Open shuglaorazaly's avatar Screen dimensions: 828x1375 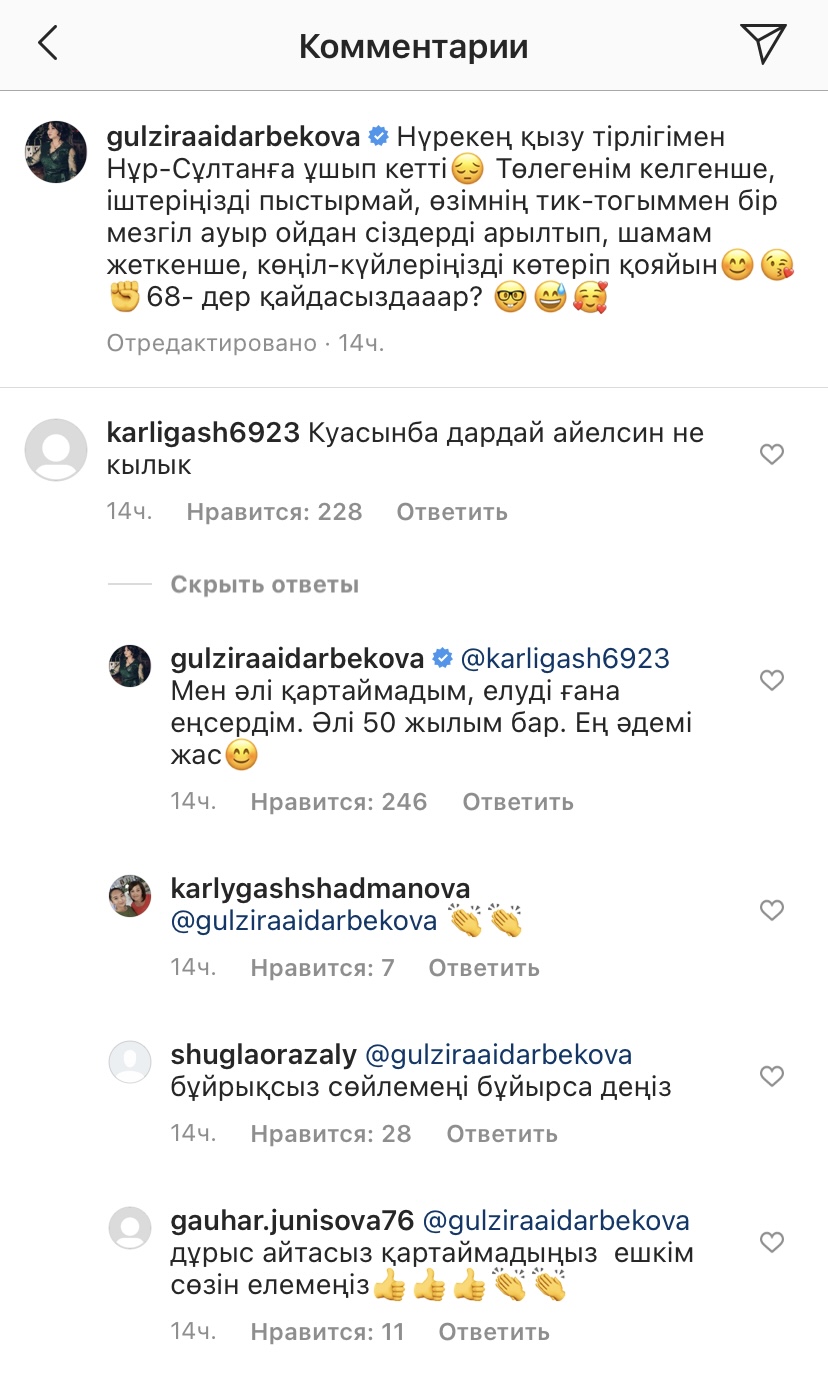pos(130,1062)
